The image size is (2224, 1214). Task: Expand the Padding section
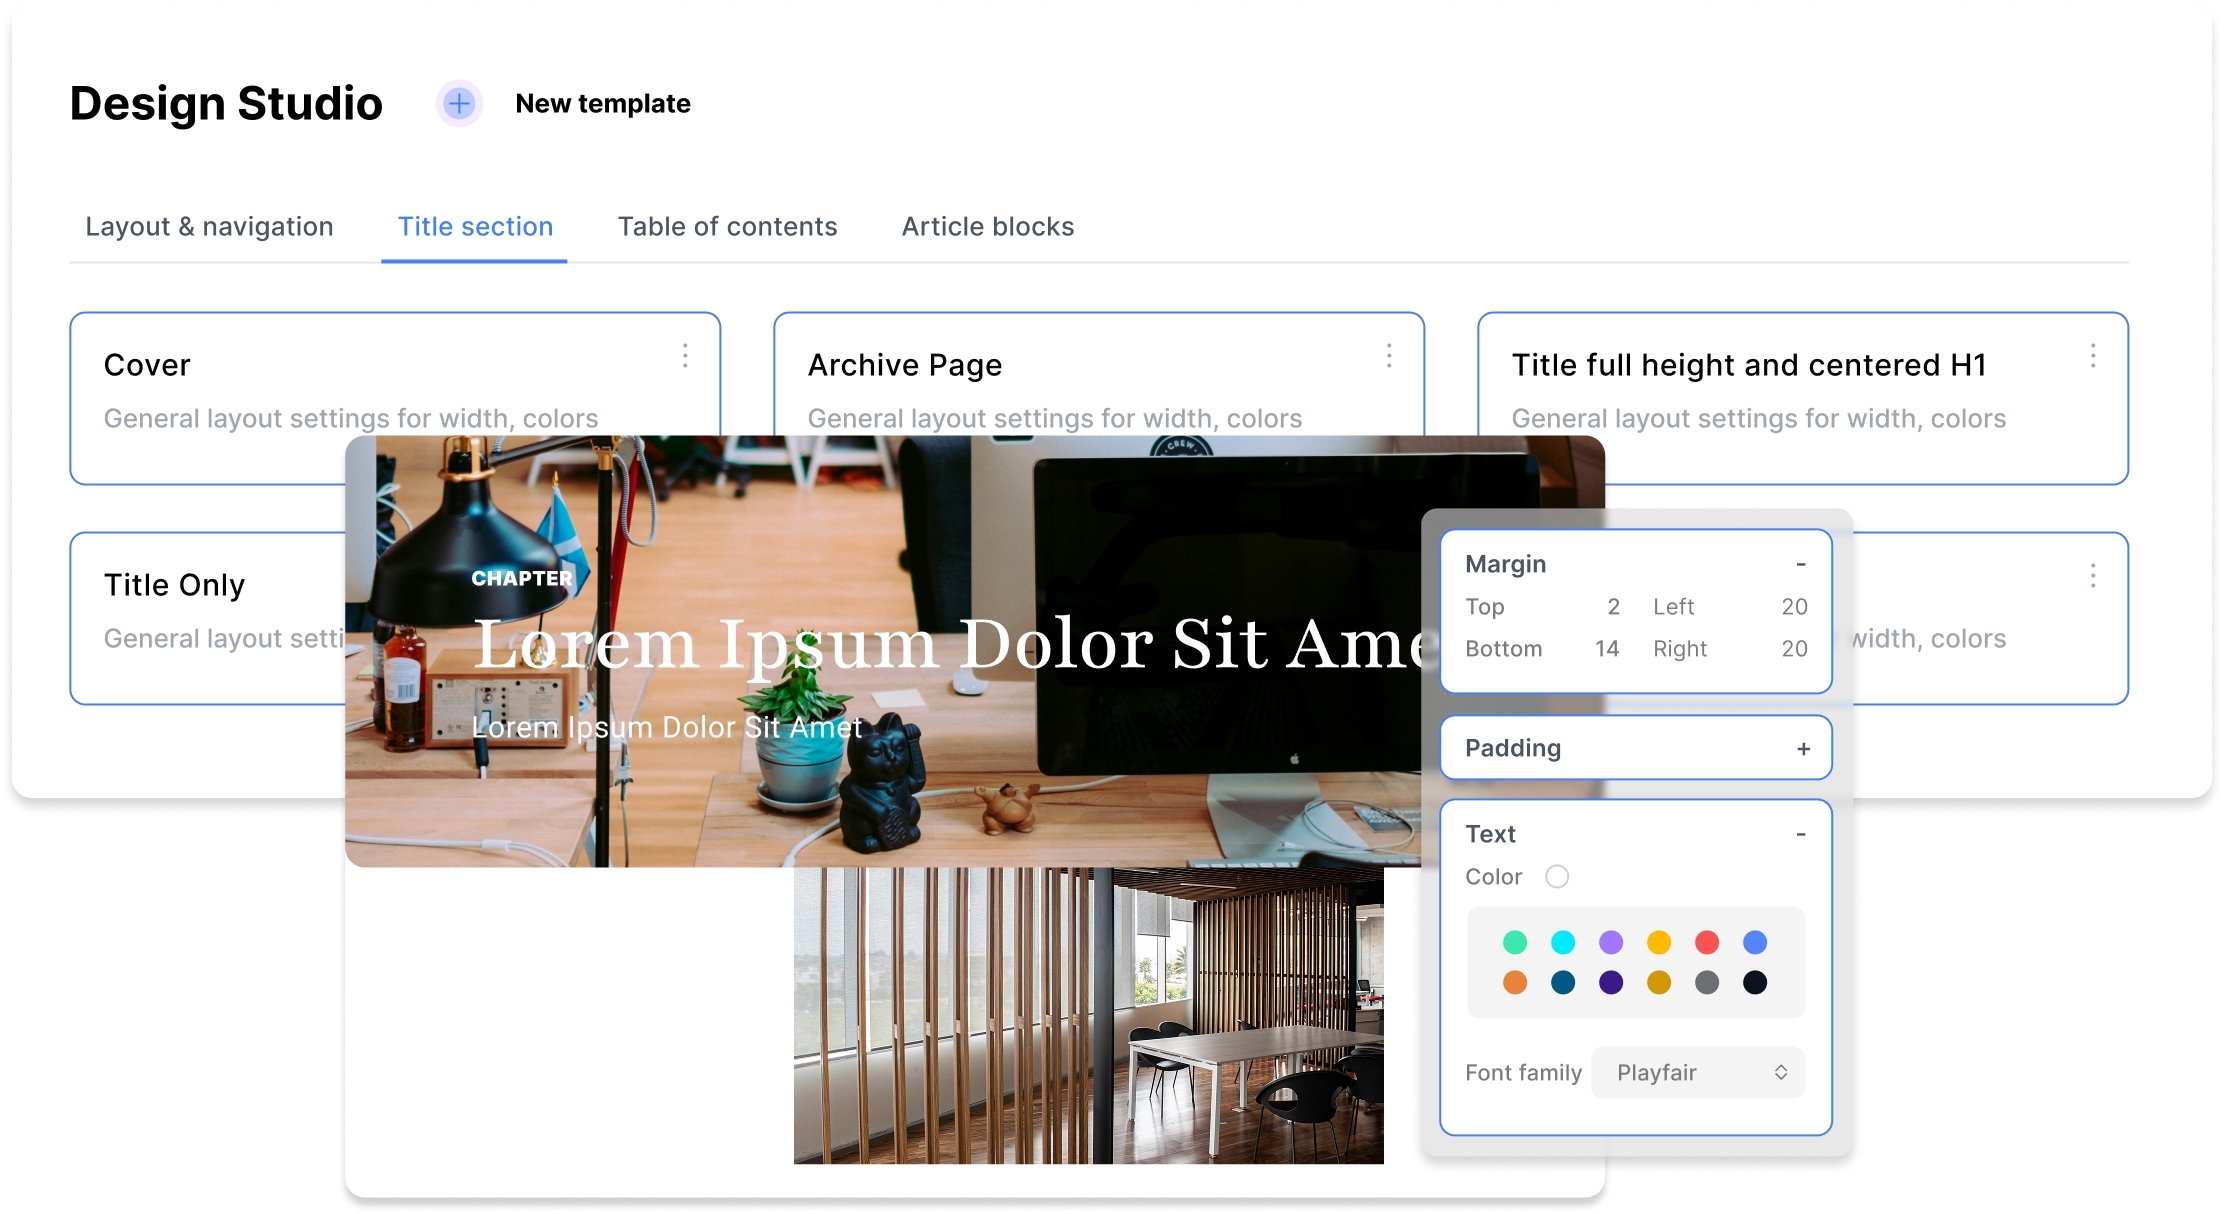point(1803,747)
